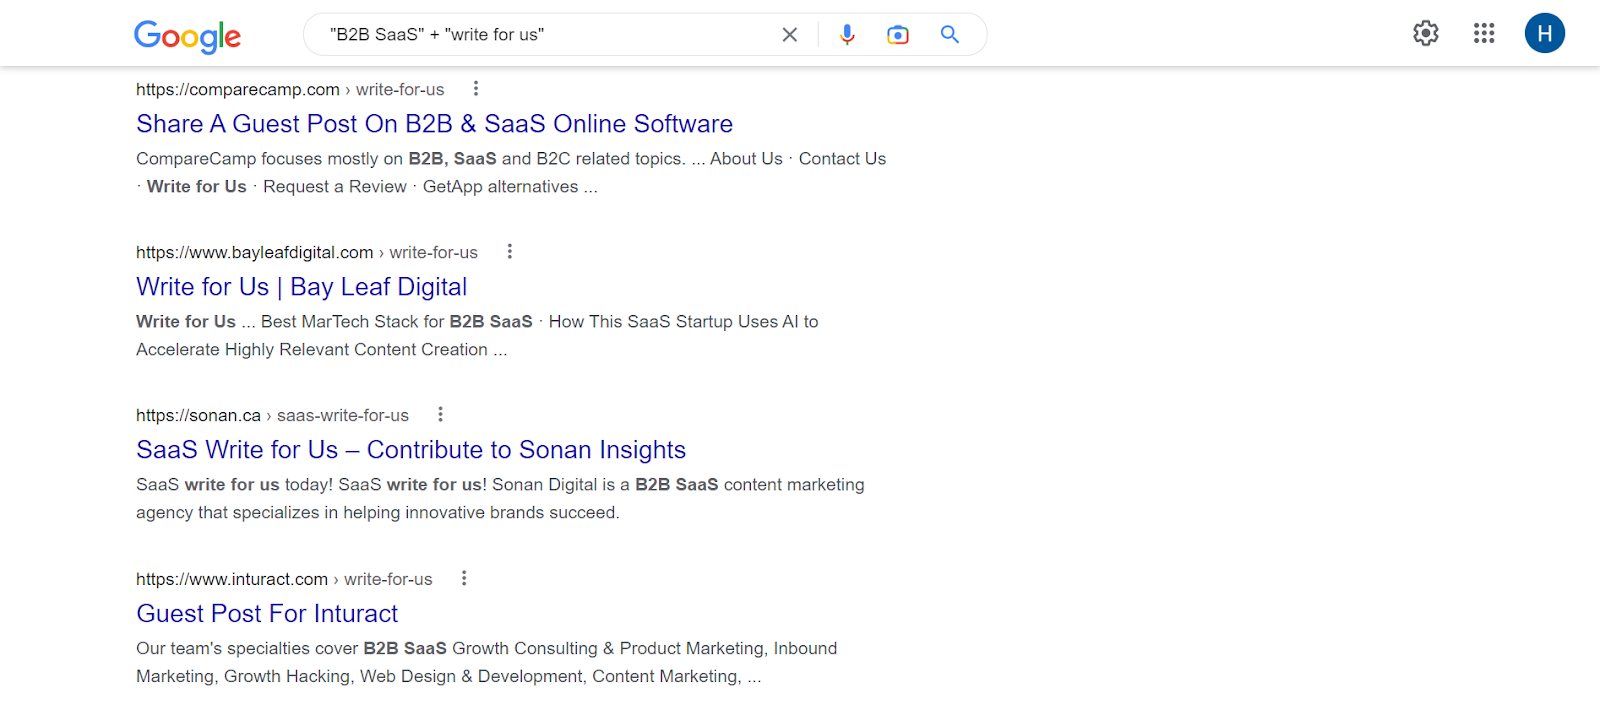Open the three-dot menu beside bayleafdigital.com result
Image resolution: width=1600 pixels, height=721 pixels.
point(510,251)
